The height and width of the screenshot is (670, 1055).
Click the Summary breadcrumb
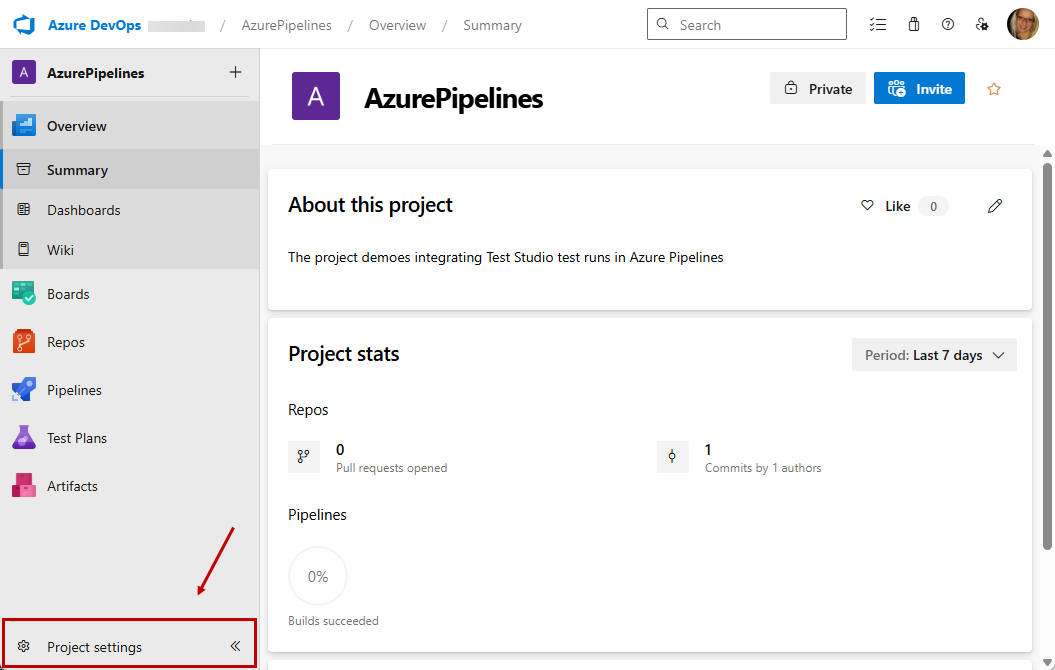click(x=493, y=25)
